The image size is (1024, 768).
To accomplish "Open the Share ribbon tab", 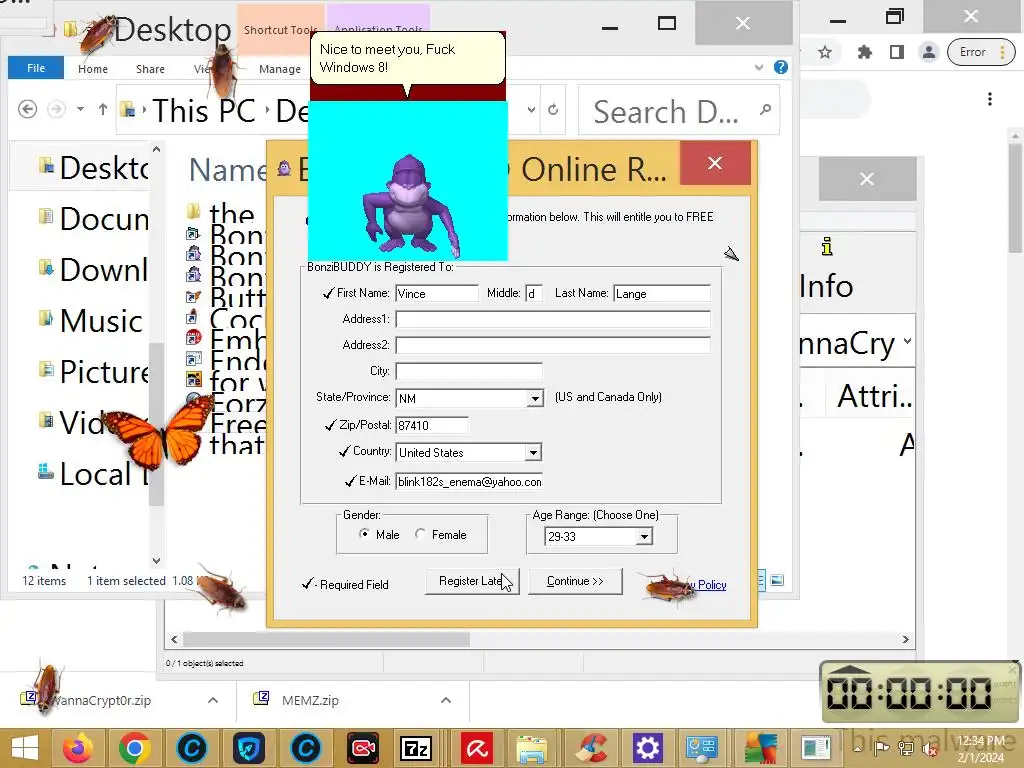I will click(x=150, y=69).
